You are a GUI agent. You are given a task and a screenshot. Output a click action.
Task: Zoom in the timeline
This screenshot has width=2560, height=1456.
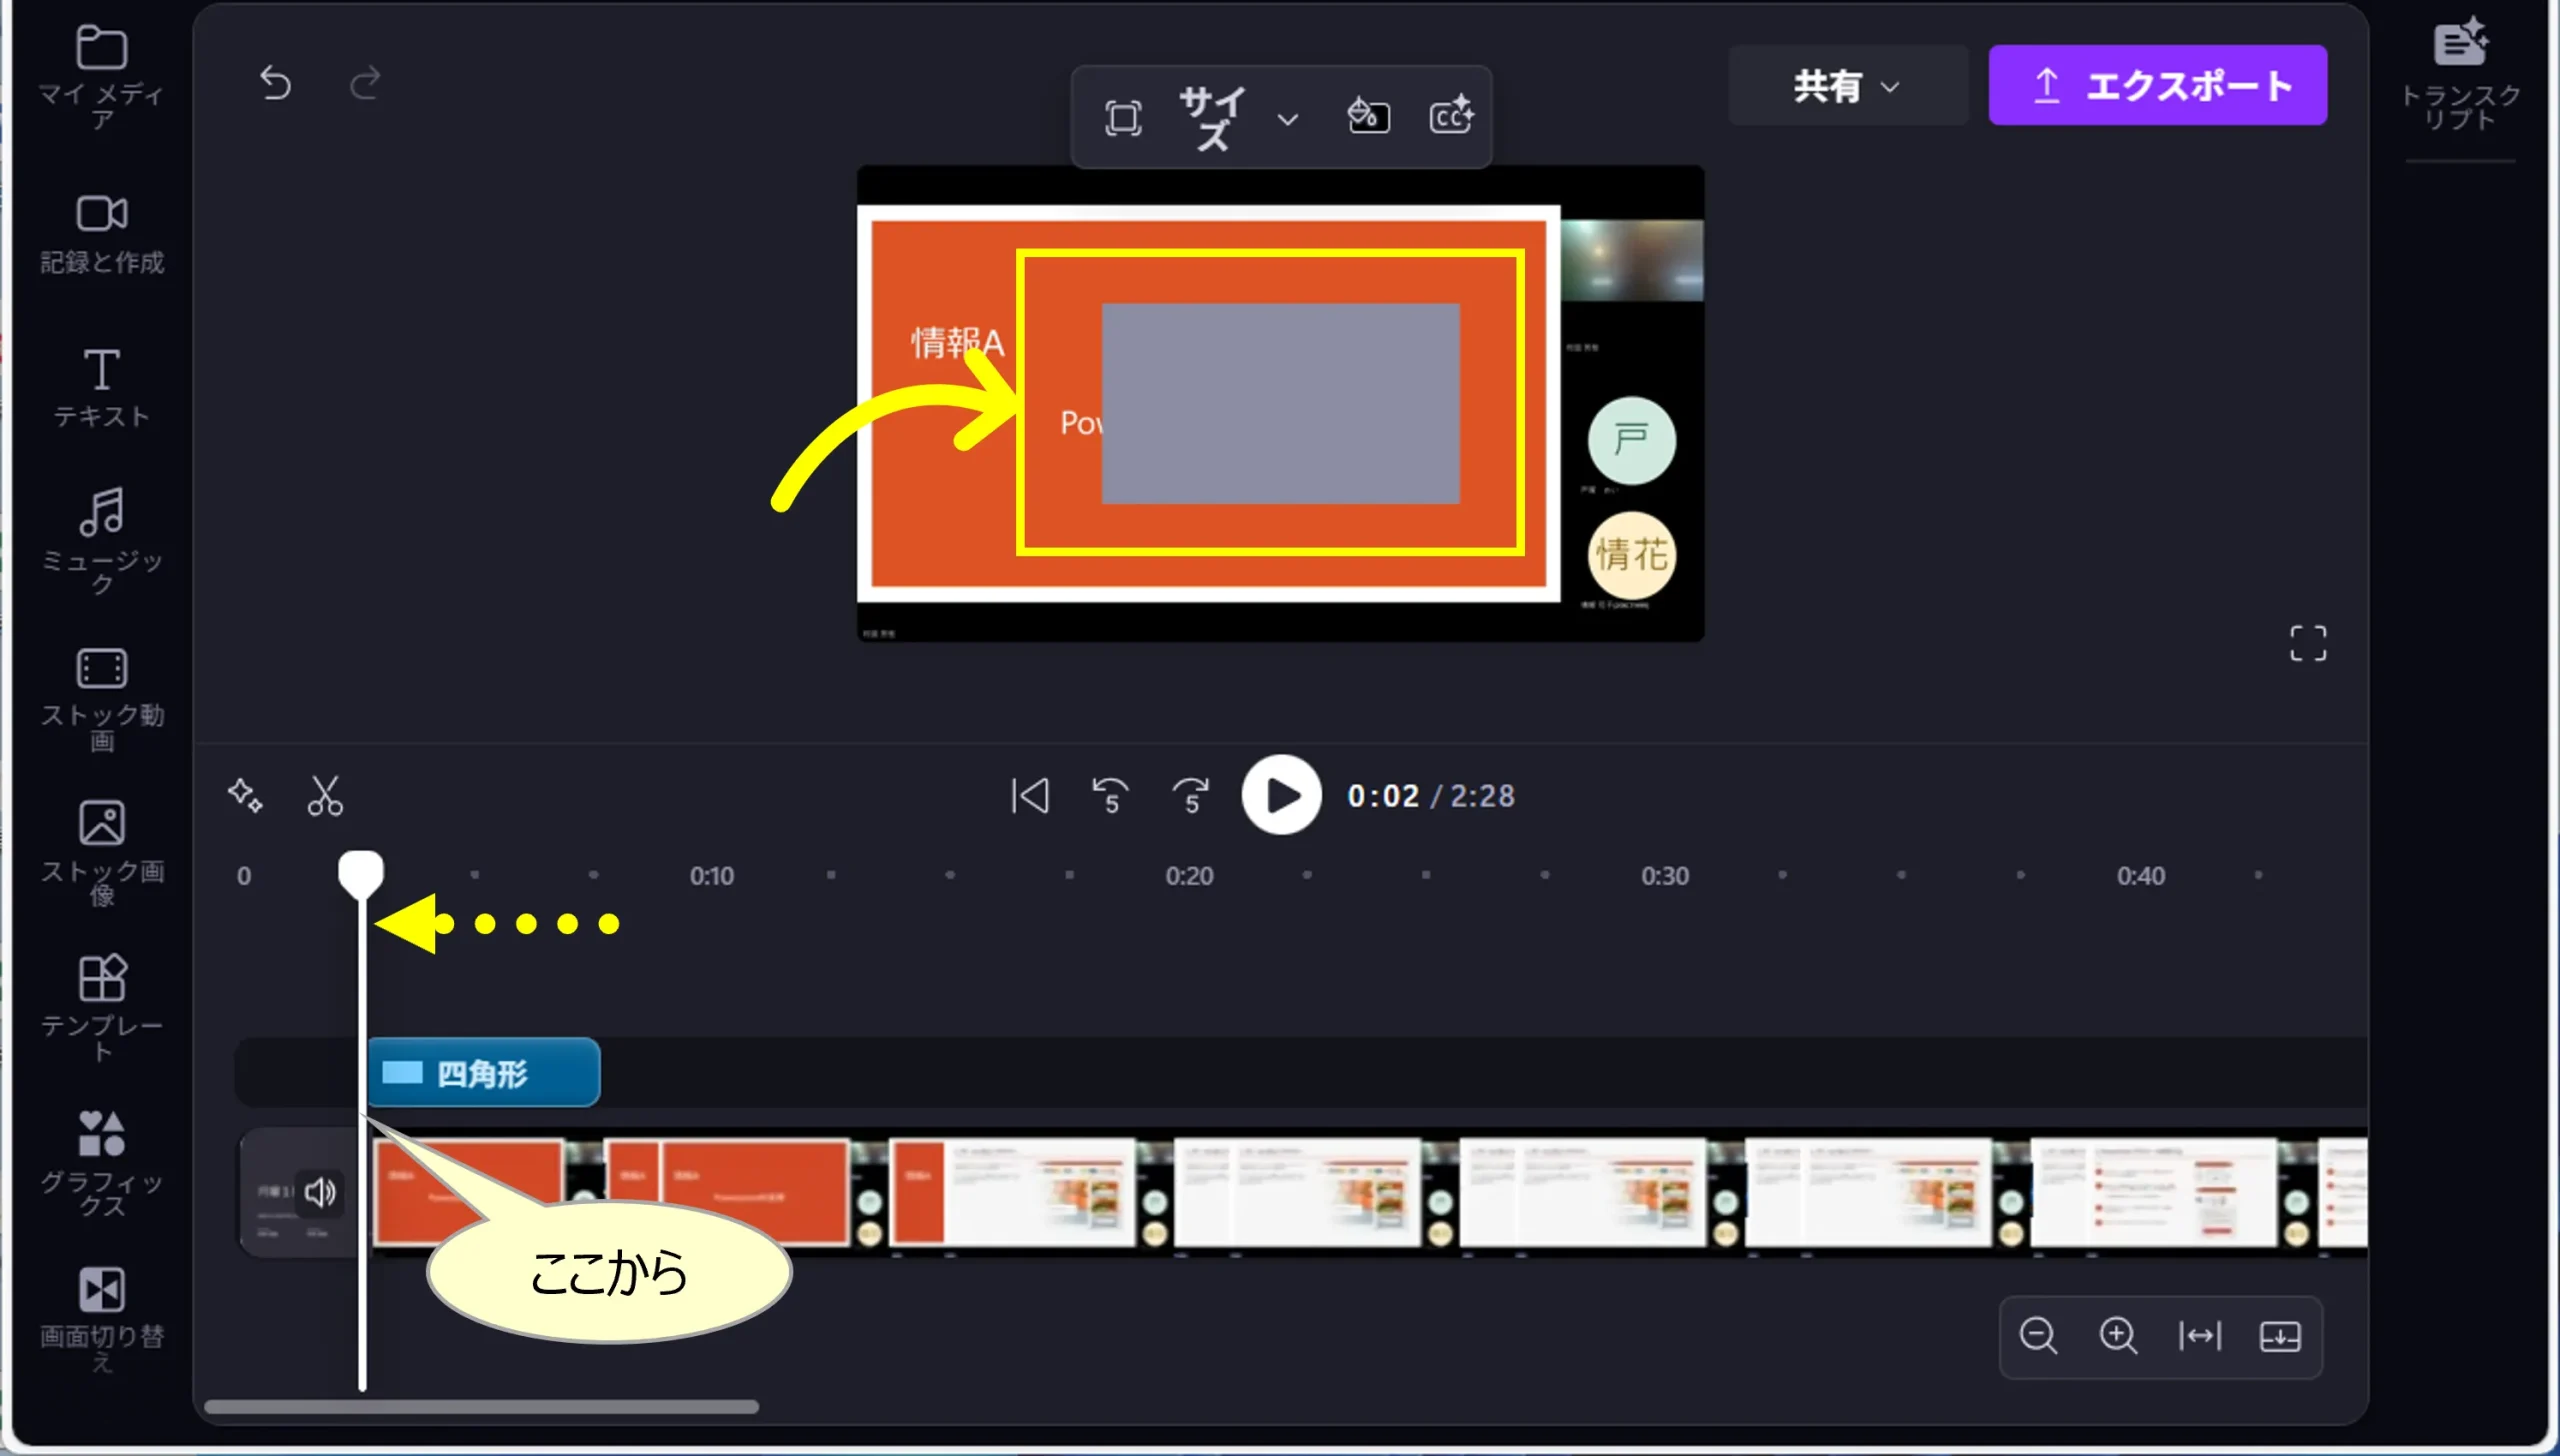point(2118,1336)
